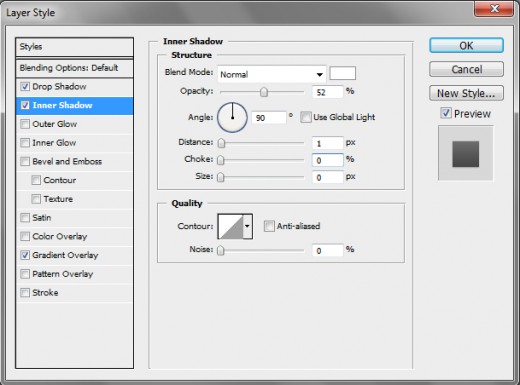Viewport: 520px width, 385px height.
Task: Click the Size value field
Action: coord(327,177)
